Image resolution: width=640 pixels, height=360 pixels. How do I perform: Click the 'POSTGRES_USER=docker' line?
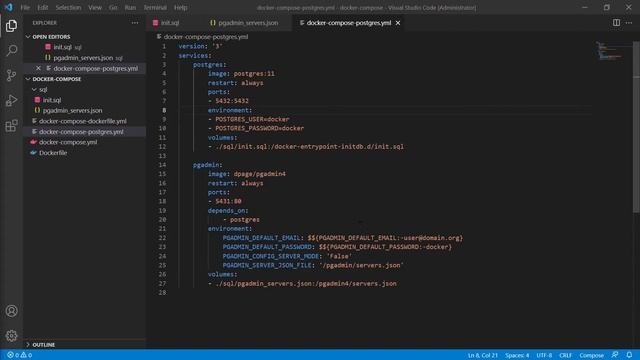[x=252, y=119]
